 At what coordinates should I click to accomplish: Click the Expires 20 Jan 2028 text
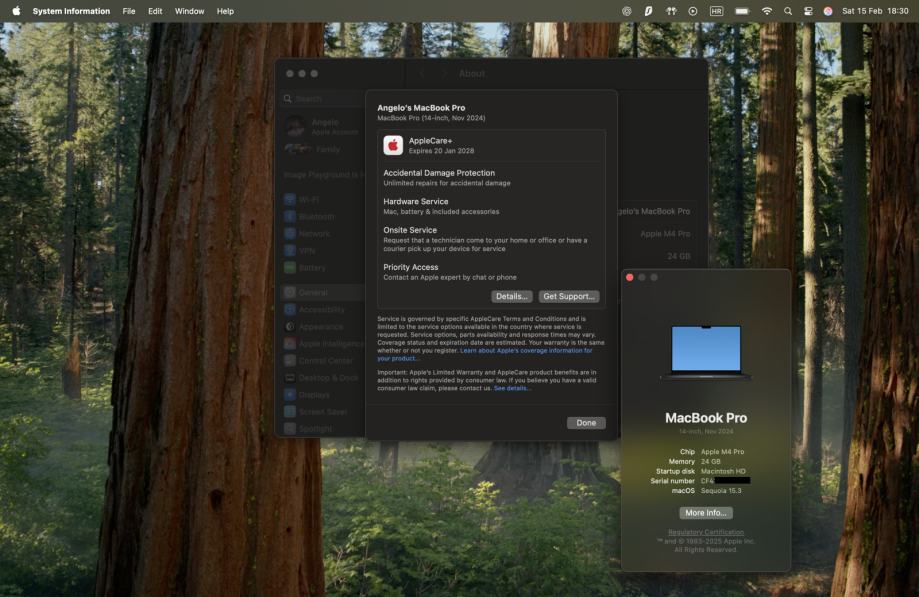pyautogui.click(x=441, y=151)
